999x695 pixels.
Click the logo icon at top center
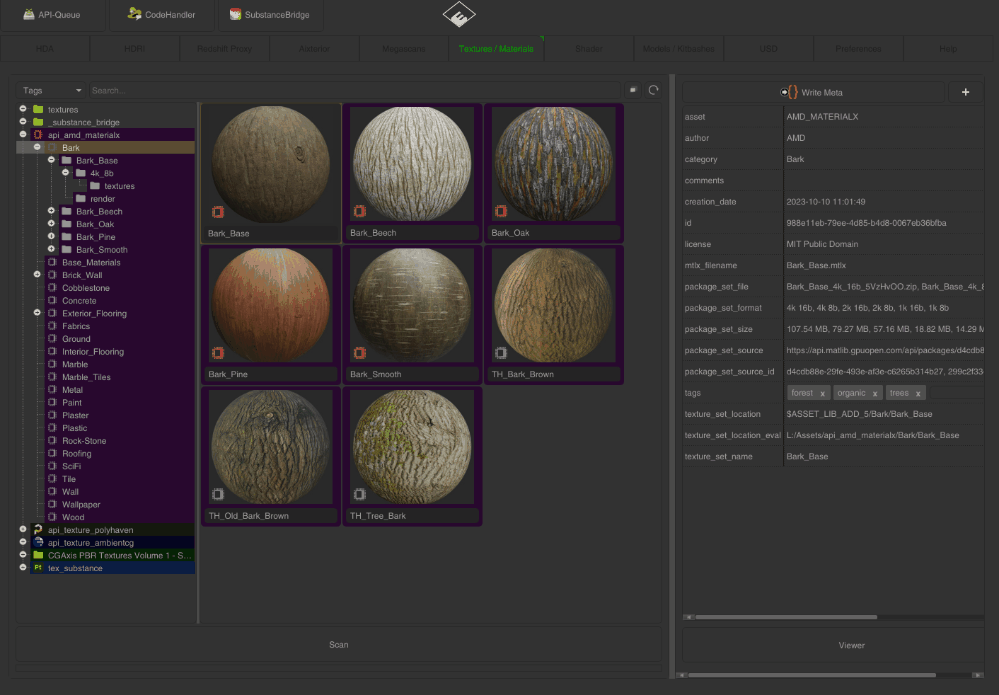[459, 15]
